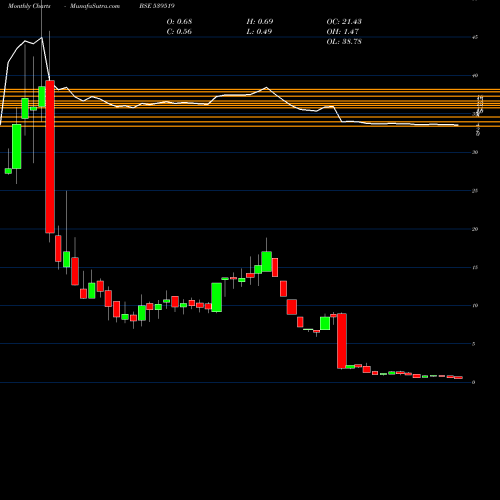Click the large red candle falling from 9 to 2
This screenshot has height=500, width=500.
tap(342, 341)
